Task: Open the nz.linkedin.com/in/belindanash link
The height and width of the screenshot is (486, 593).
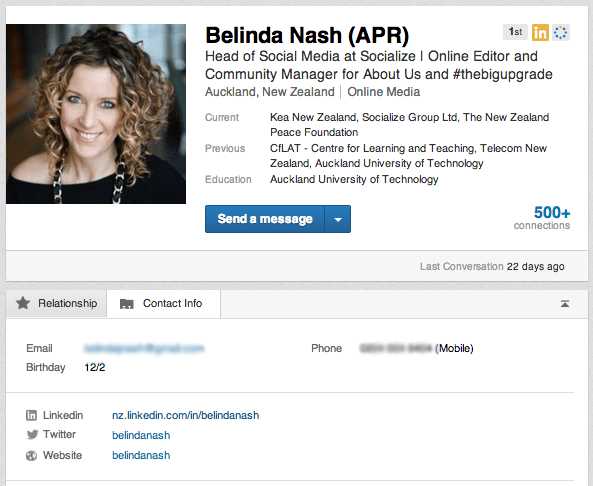Action: click(185, 415)
